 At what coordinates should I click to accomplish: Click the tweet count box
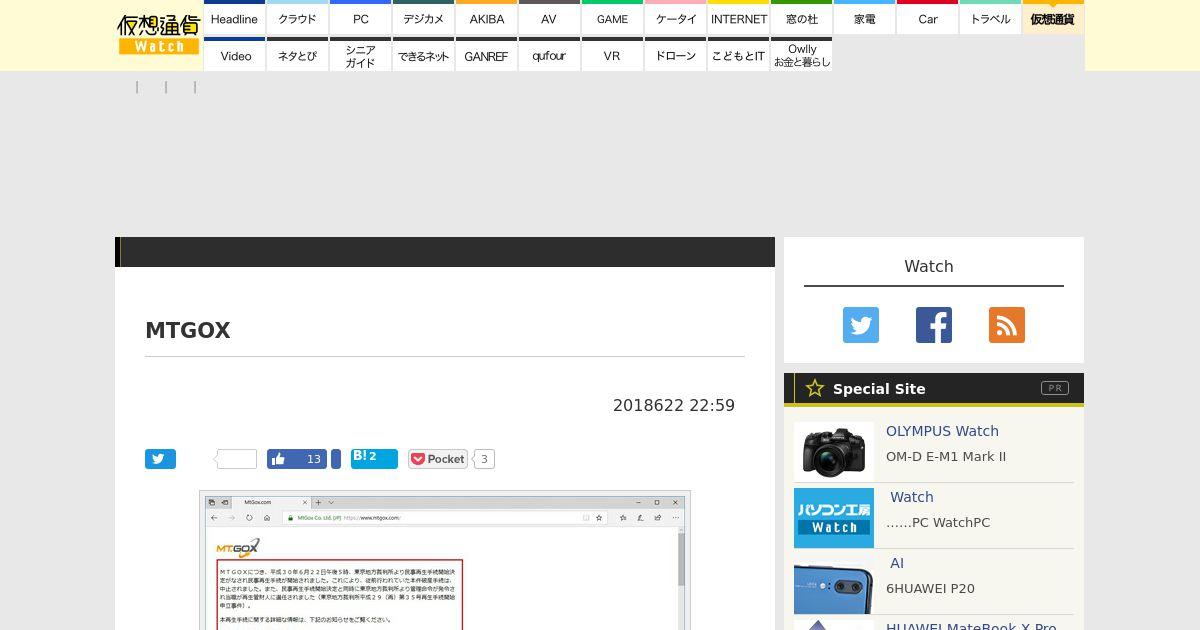(237, 459)
